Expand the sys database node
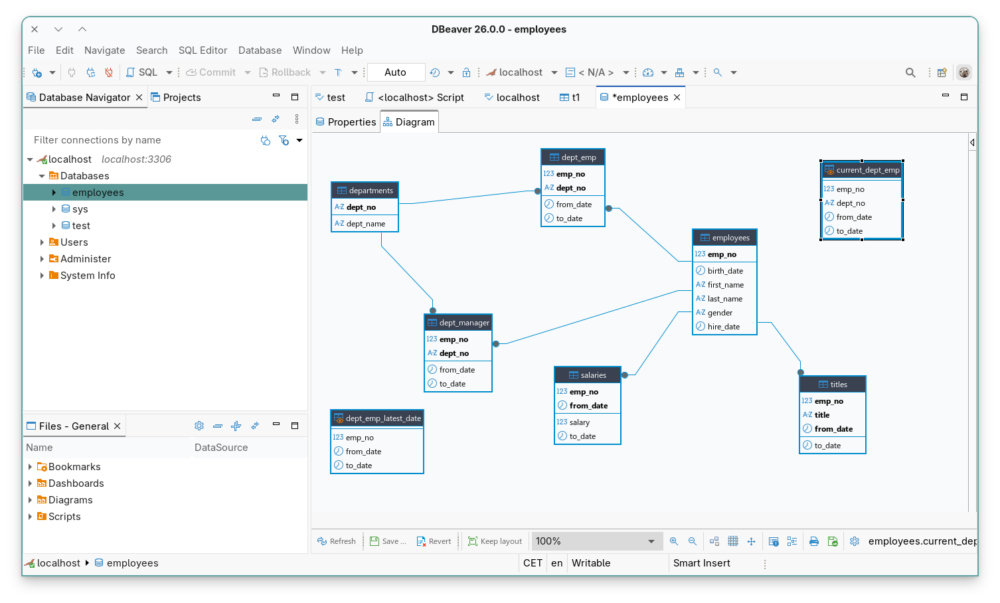1000x603 pixels. point(54,209)
